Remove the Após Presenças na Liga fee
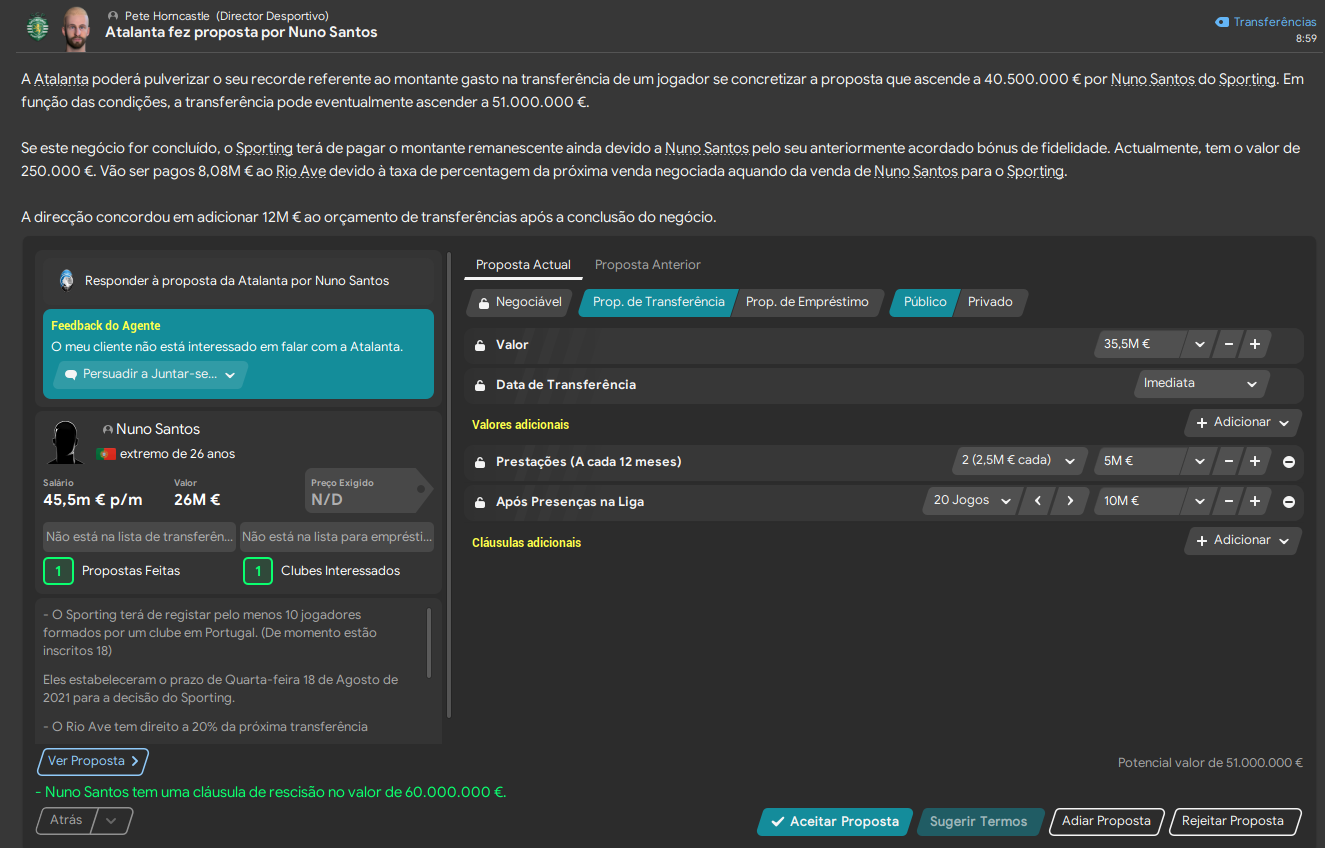The width and height of the screenshot is (1325, 848). [x=1289, y=502]
